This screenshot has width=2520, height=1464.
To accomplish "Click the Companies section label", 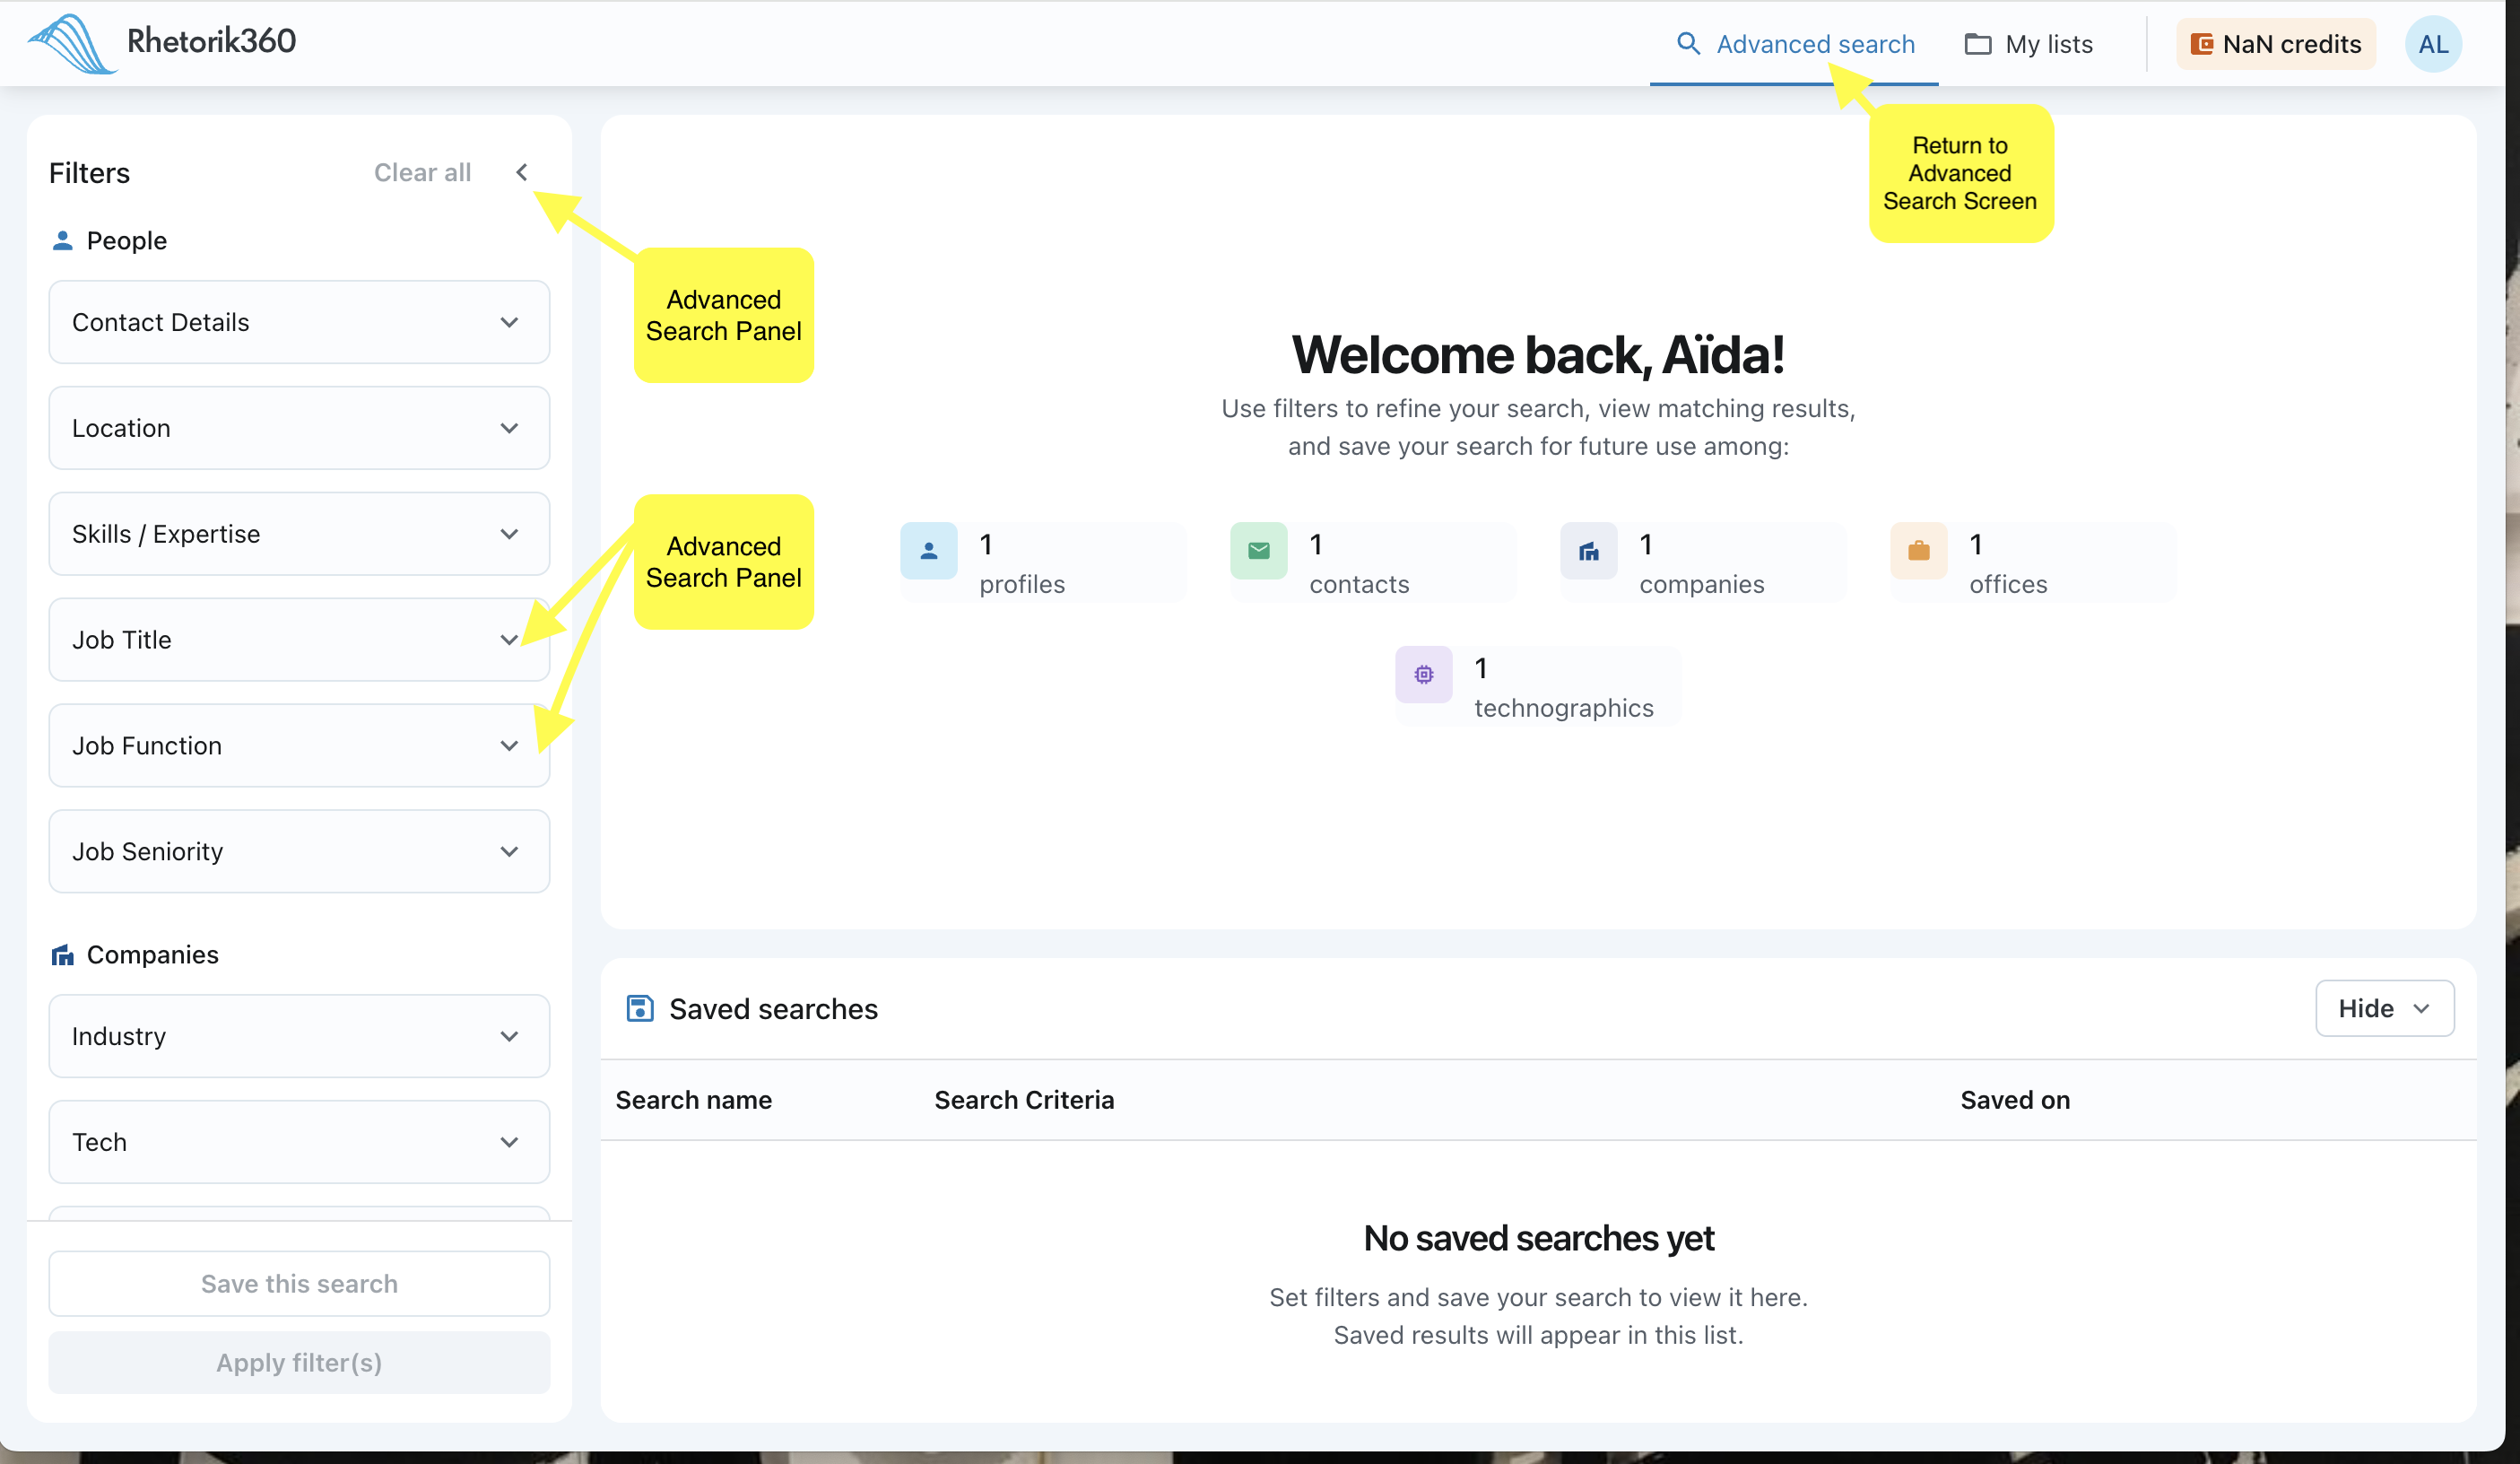I will pyautogui.click(x=152, y=955).
